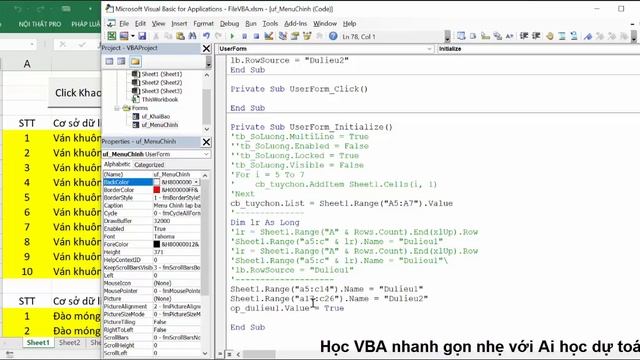This screenshot has height=360, width=640.
Task: Open the Insert menu
Action: pos(179,24)
